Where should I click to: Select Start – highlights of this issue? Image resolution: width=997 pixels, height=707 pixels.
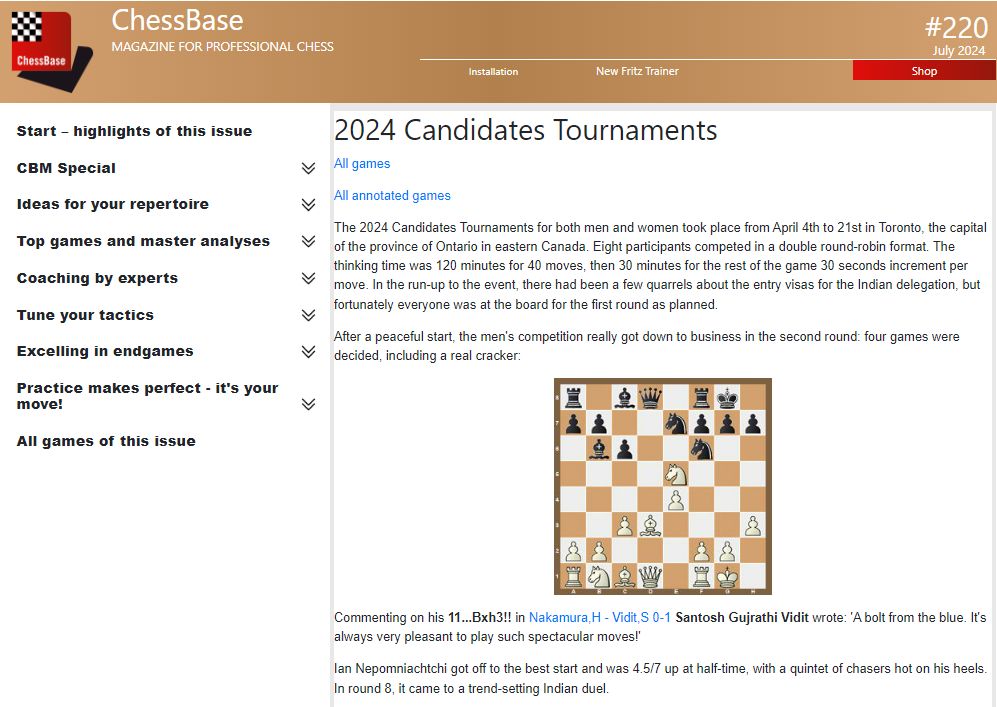point(134,131)
